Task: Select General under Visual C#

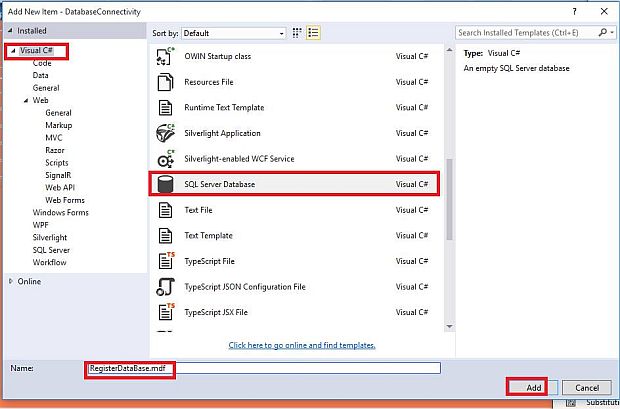Action: 46,88
